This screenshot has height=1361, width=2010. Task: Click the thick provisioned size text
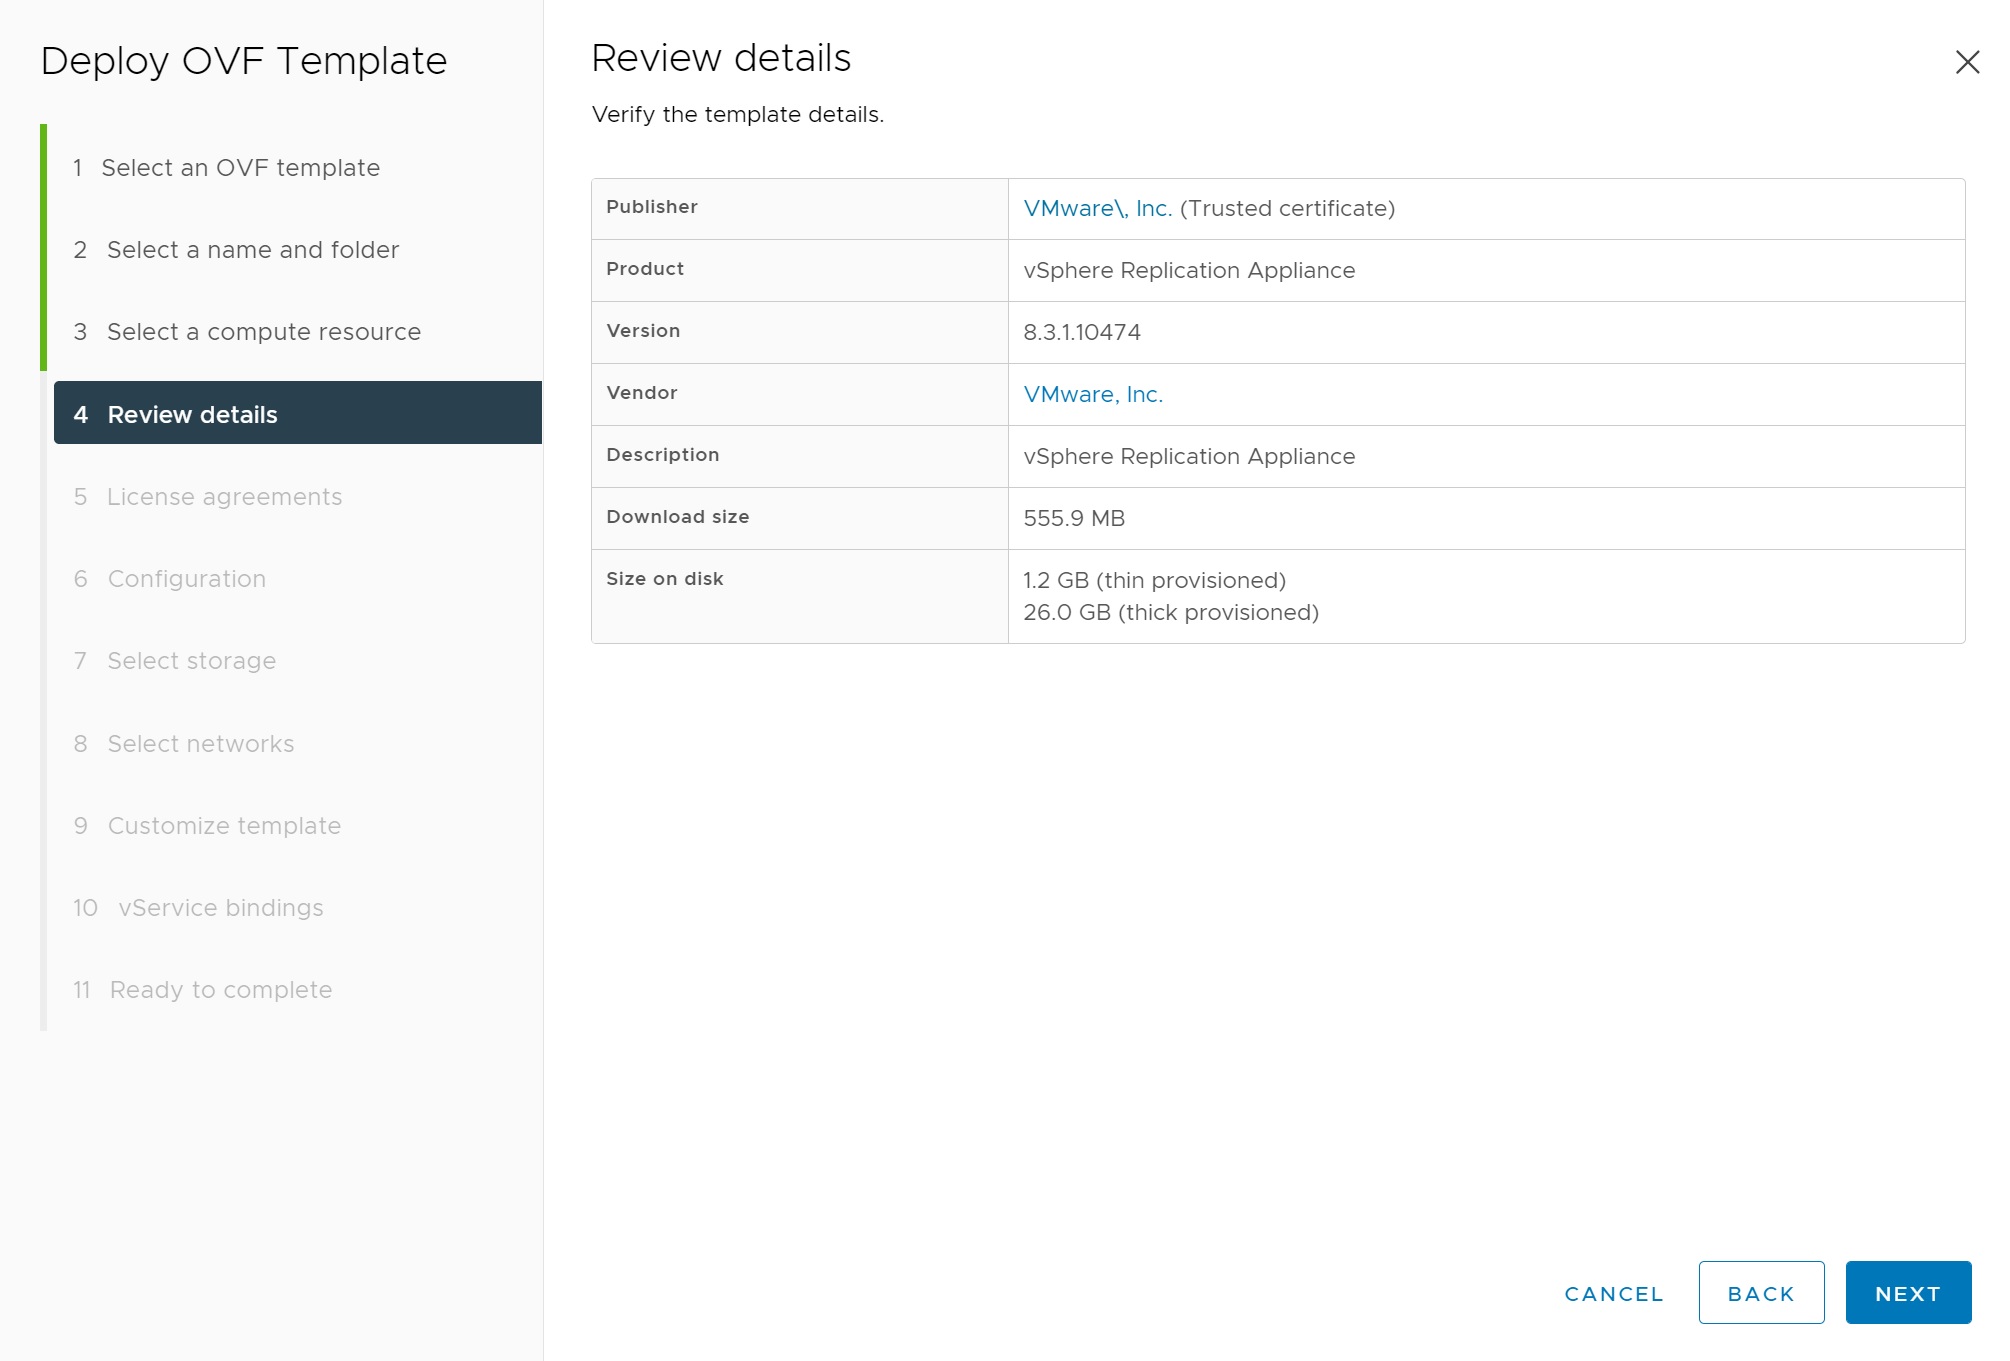click(x=1170, y=613)
